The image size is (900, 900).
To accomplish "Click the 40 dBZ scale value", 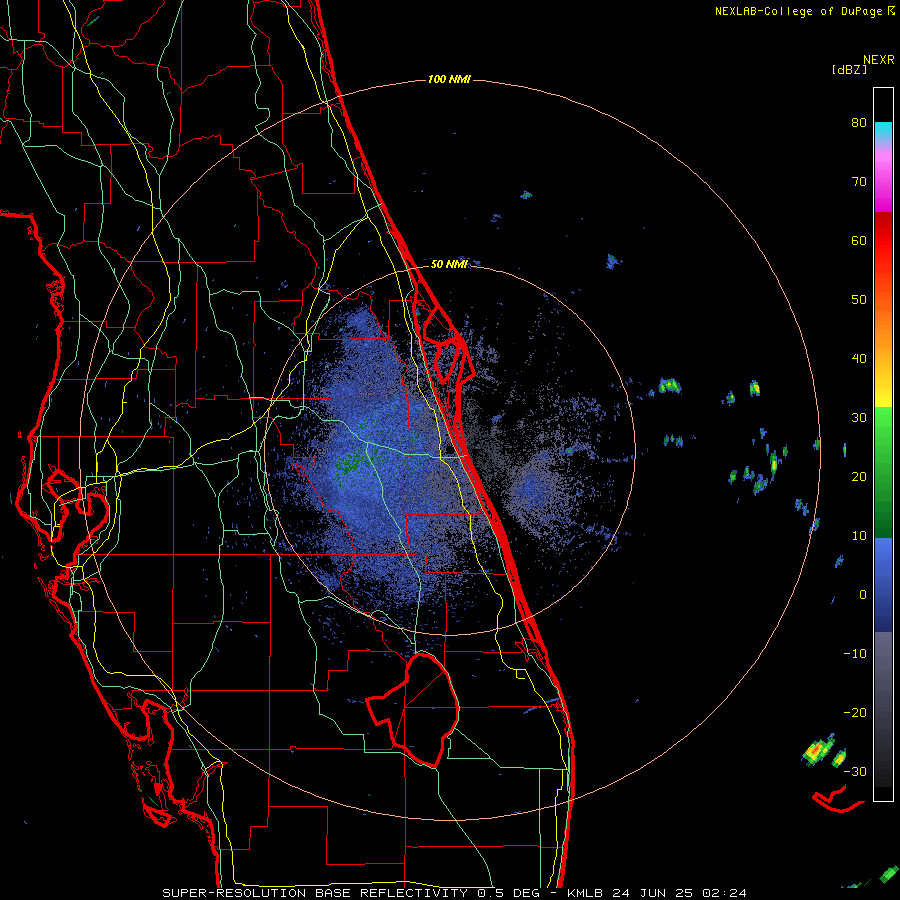I will pos(859,359).
